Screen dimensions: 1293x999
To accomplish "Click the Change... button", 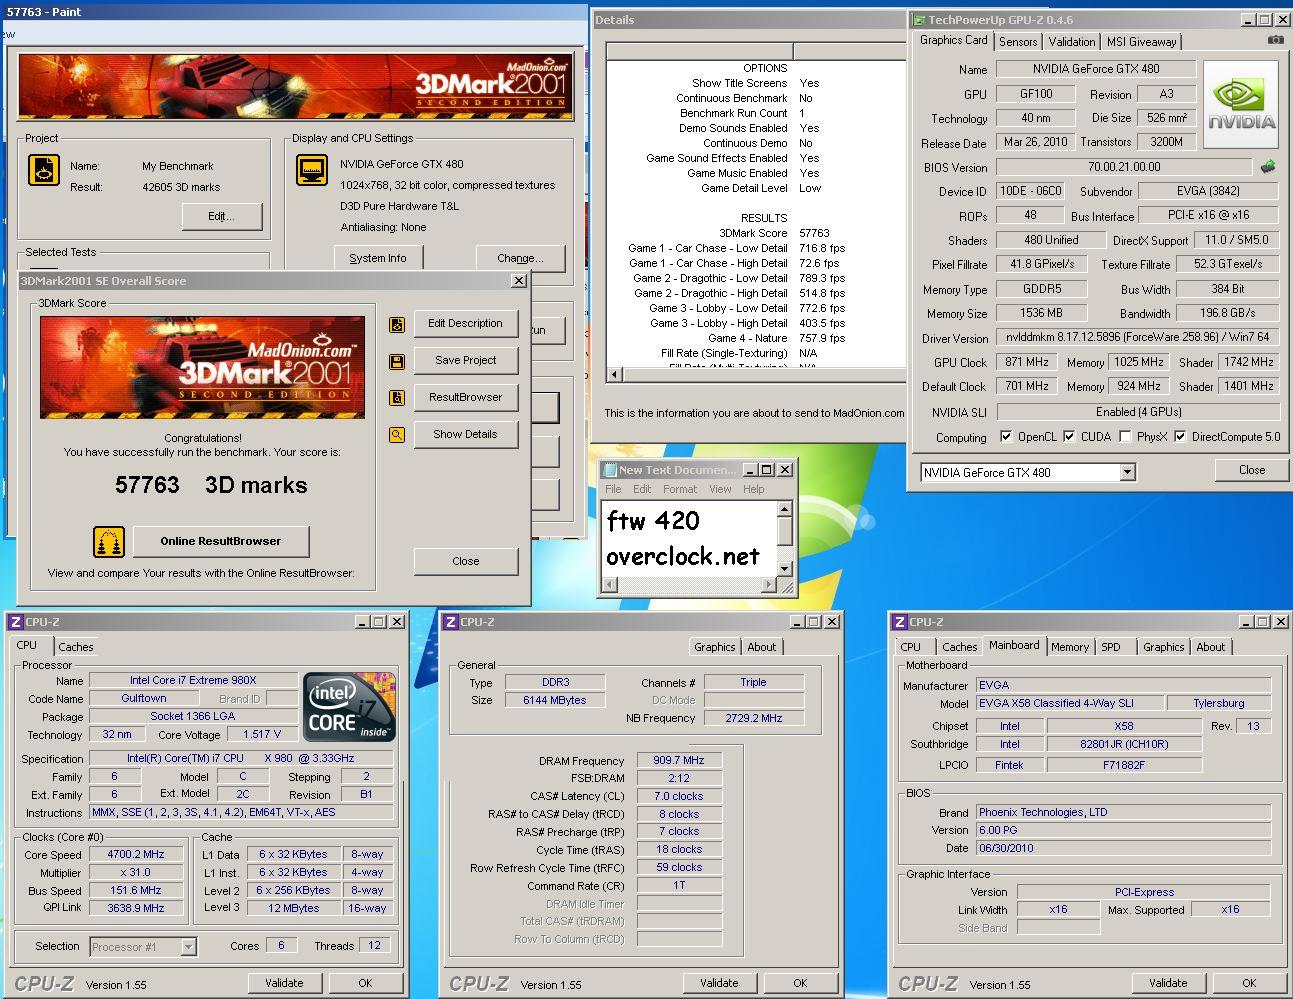I will coord(520,258).
